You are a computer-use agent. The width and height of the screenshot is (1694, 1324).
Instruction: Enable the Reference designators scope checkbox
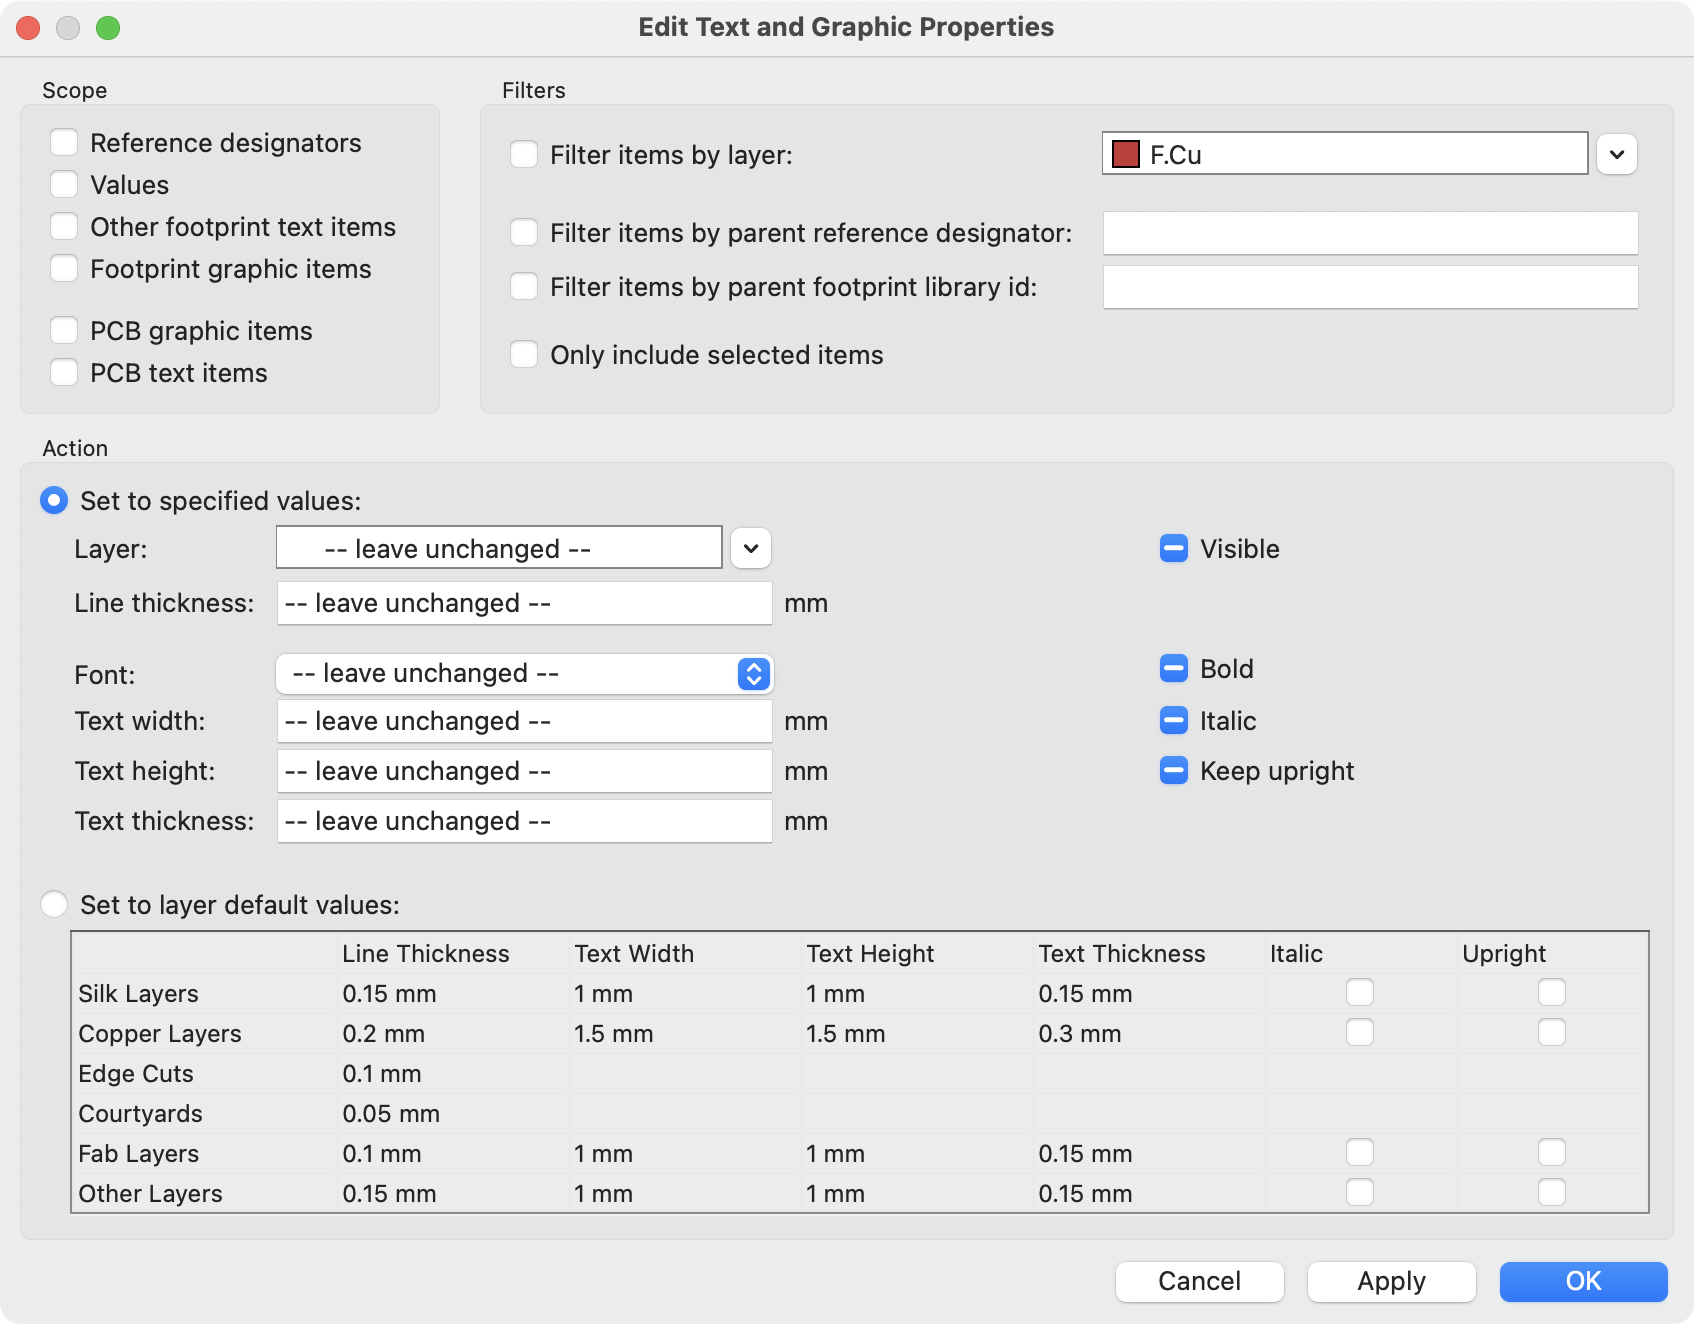point(64,142)
